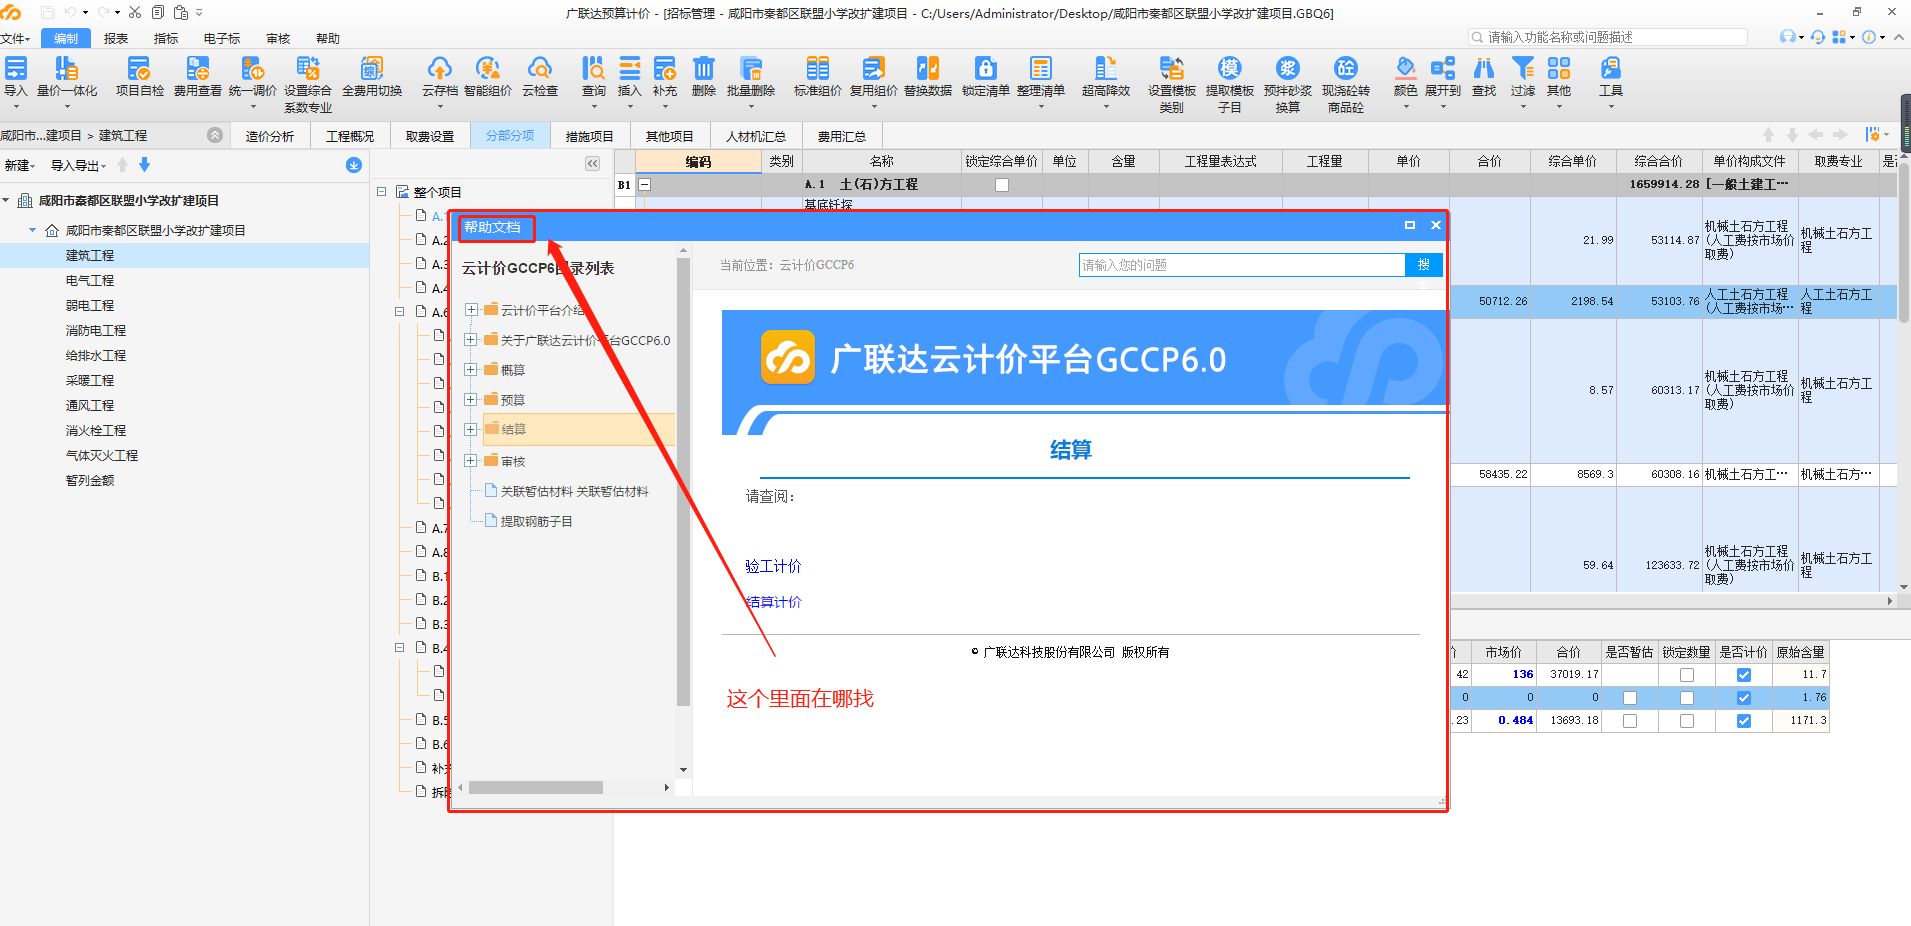Uncheck 是否计价 in 1.76 row

coord(1744,698)
